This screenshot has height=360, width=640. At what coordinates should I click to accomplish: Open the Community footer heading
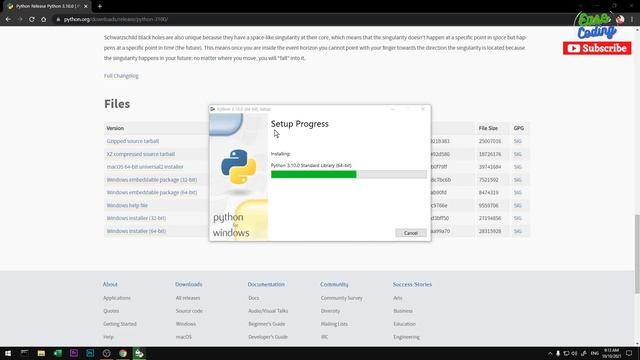[x=334, y=284]
